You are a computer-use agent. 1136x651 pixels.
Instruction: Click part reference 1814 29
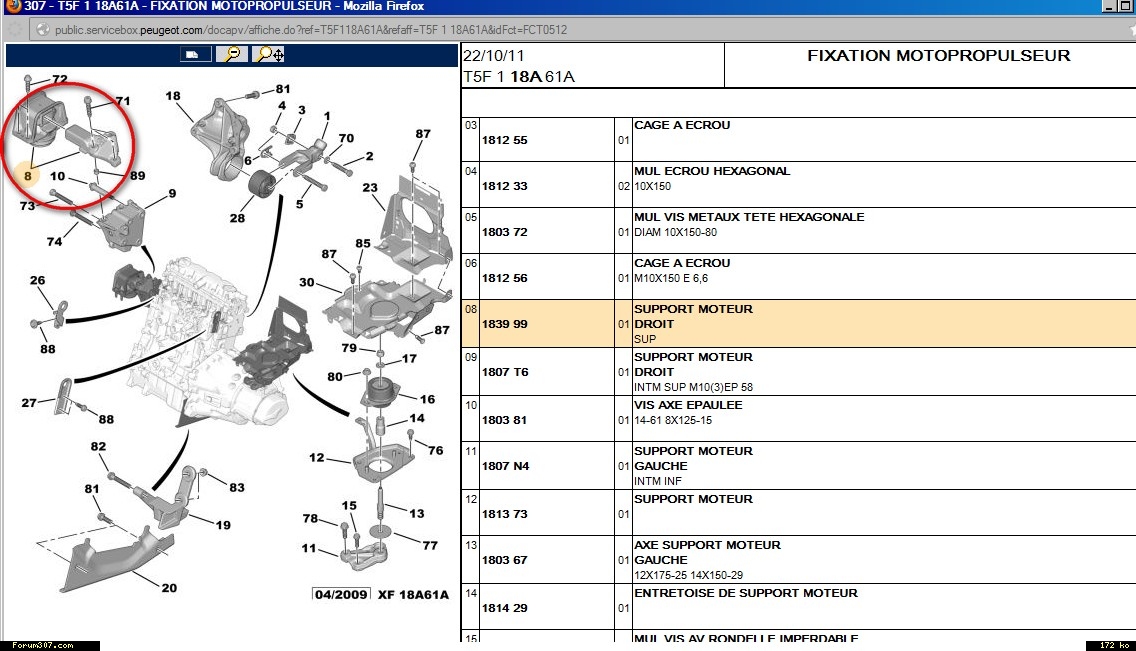point(505,608)
